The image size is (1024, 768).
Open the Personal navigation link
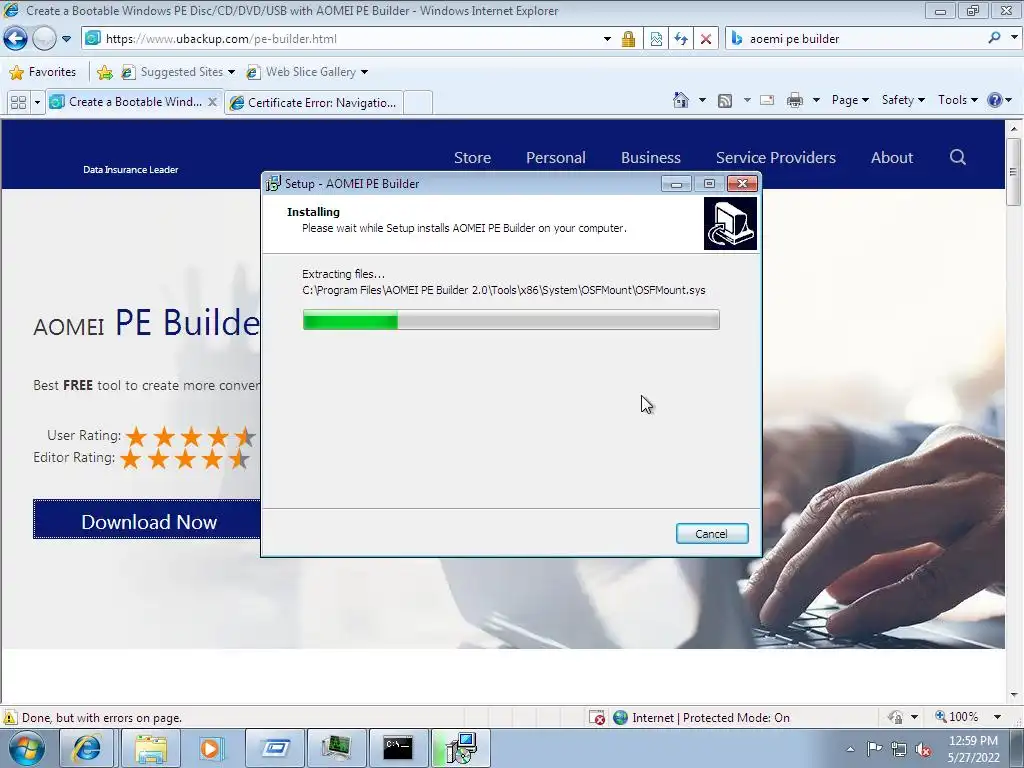click(x=556, y=157)
